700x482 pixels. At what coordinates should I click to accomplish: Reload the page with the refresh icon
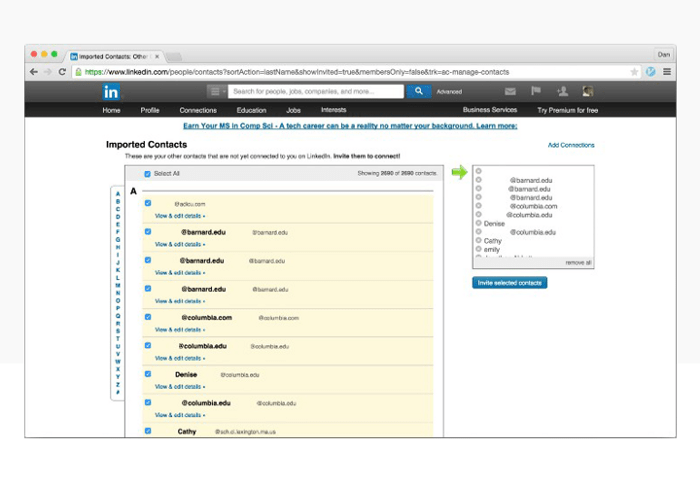(62, 72)
